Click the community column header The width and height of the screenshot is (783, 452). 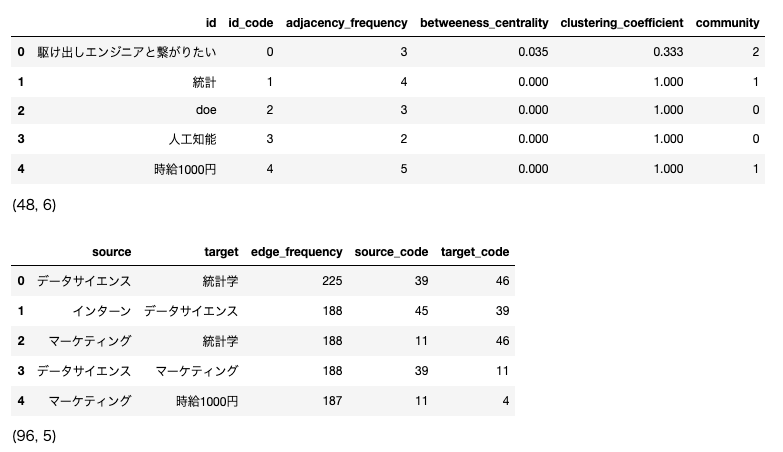727,23
